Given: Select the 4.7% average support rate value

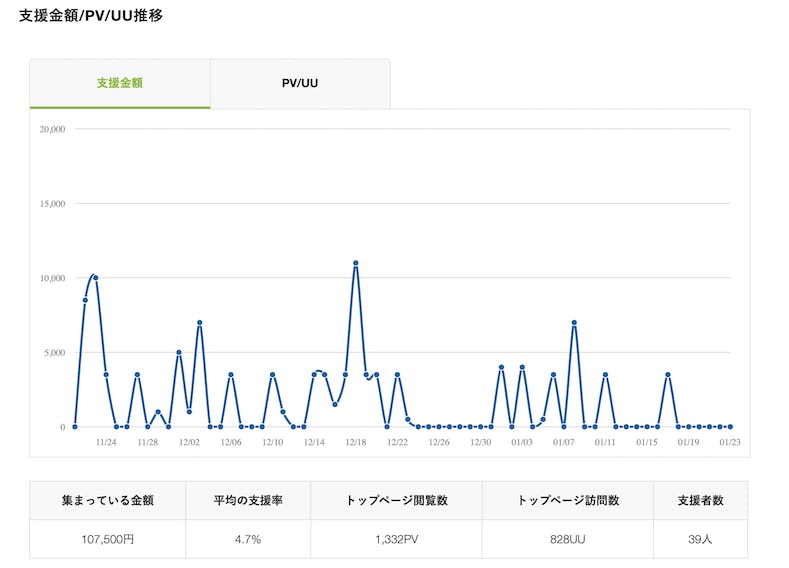Looking at the screenshot, I should coord(248,539).
